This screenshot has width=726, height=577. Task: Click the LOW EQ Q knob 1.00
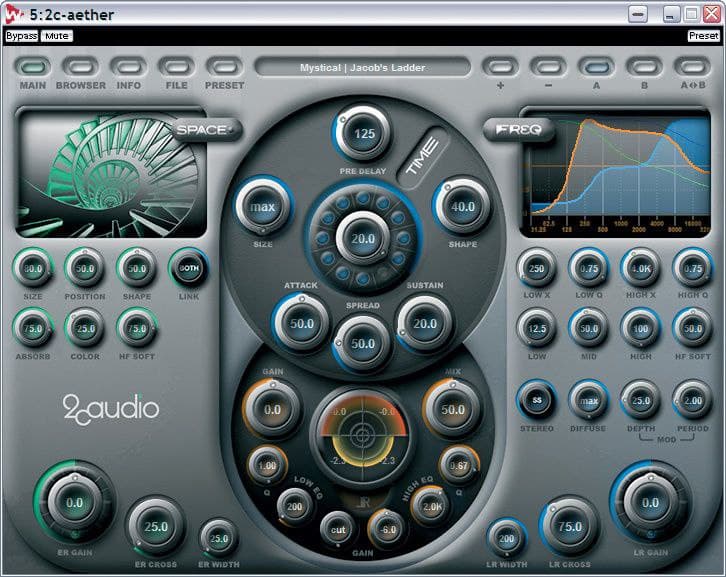tap(267, 465)
